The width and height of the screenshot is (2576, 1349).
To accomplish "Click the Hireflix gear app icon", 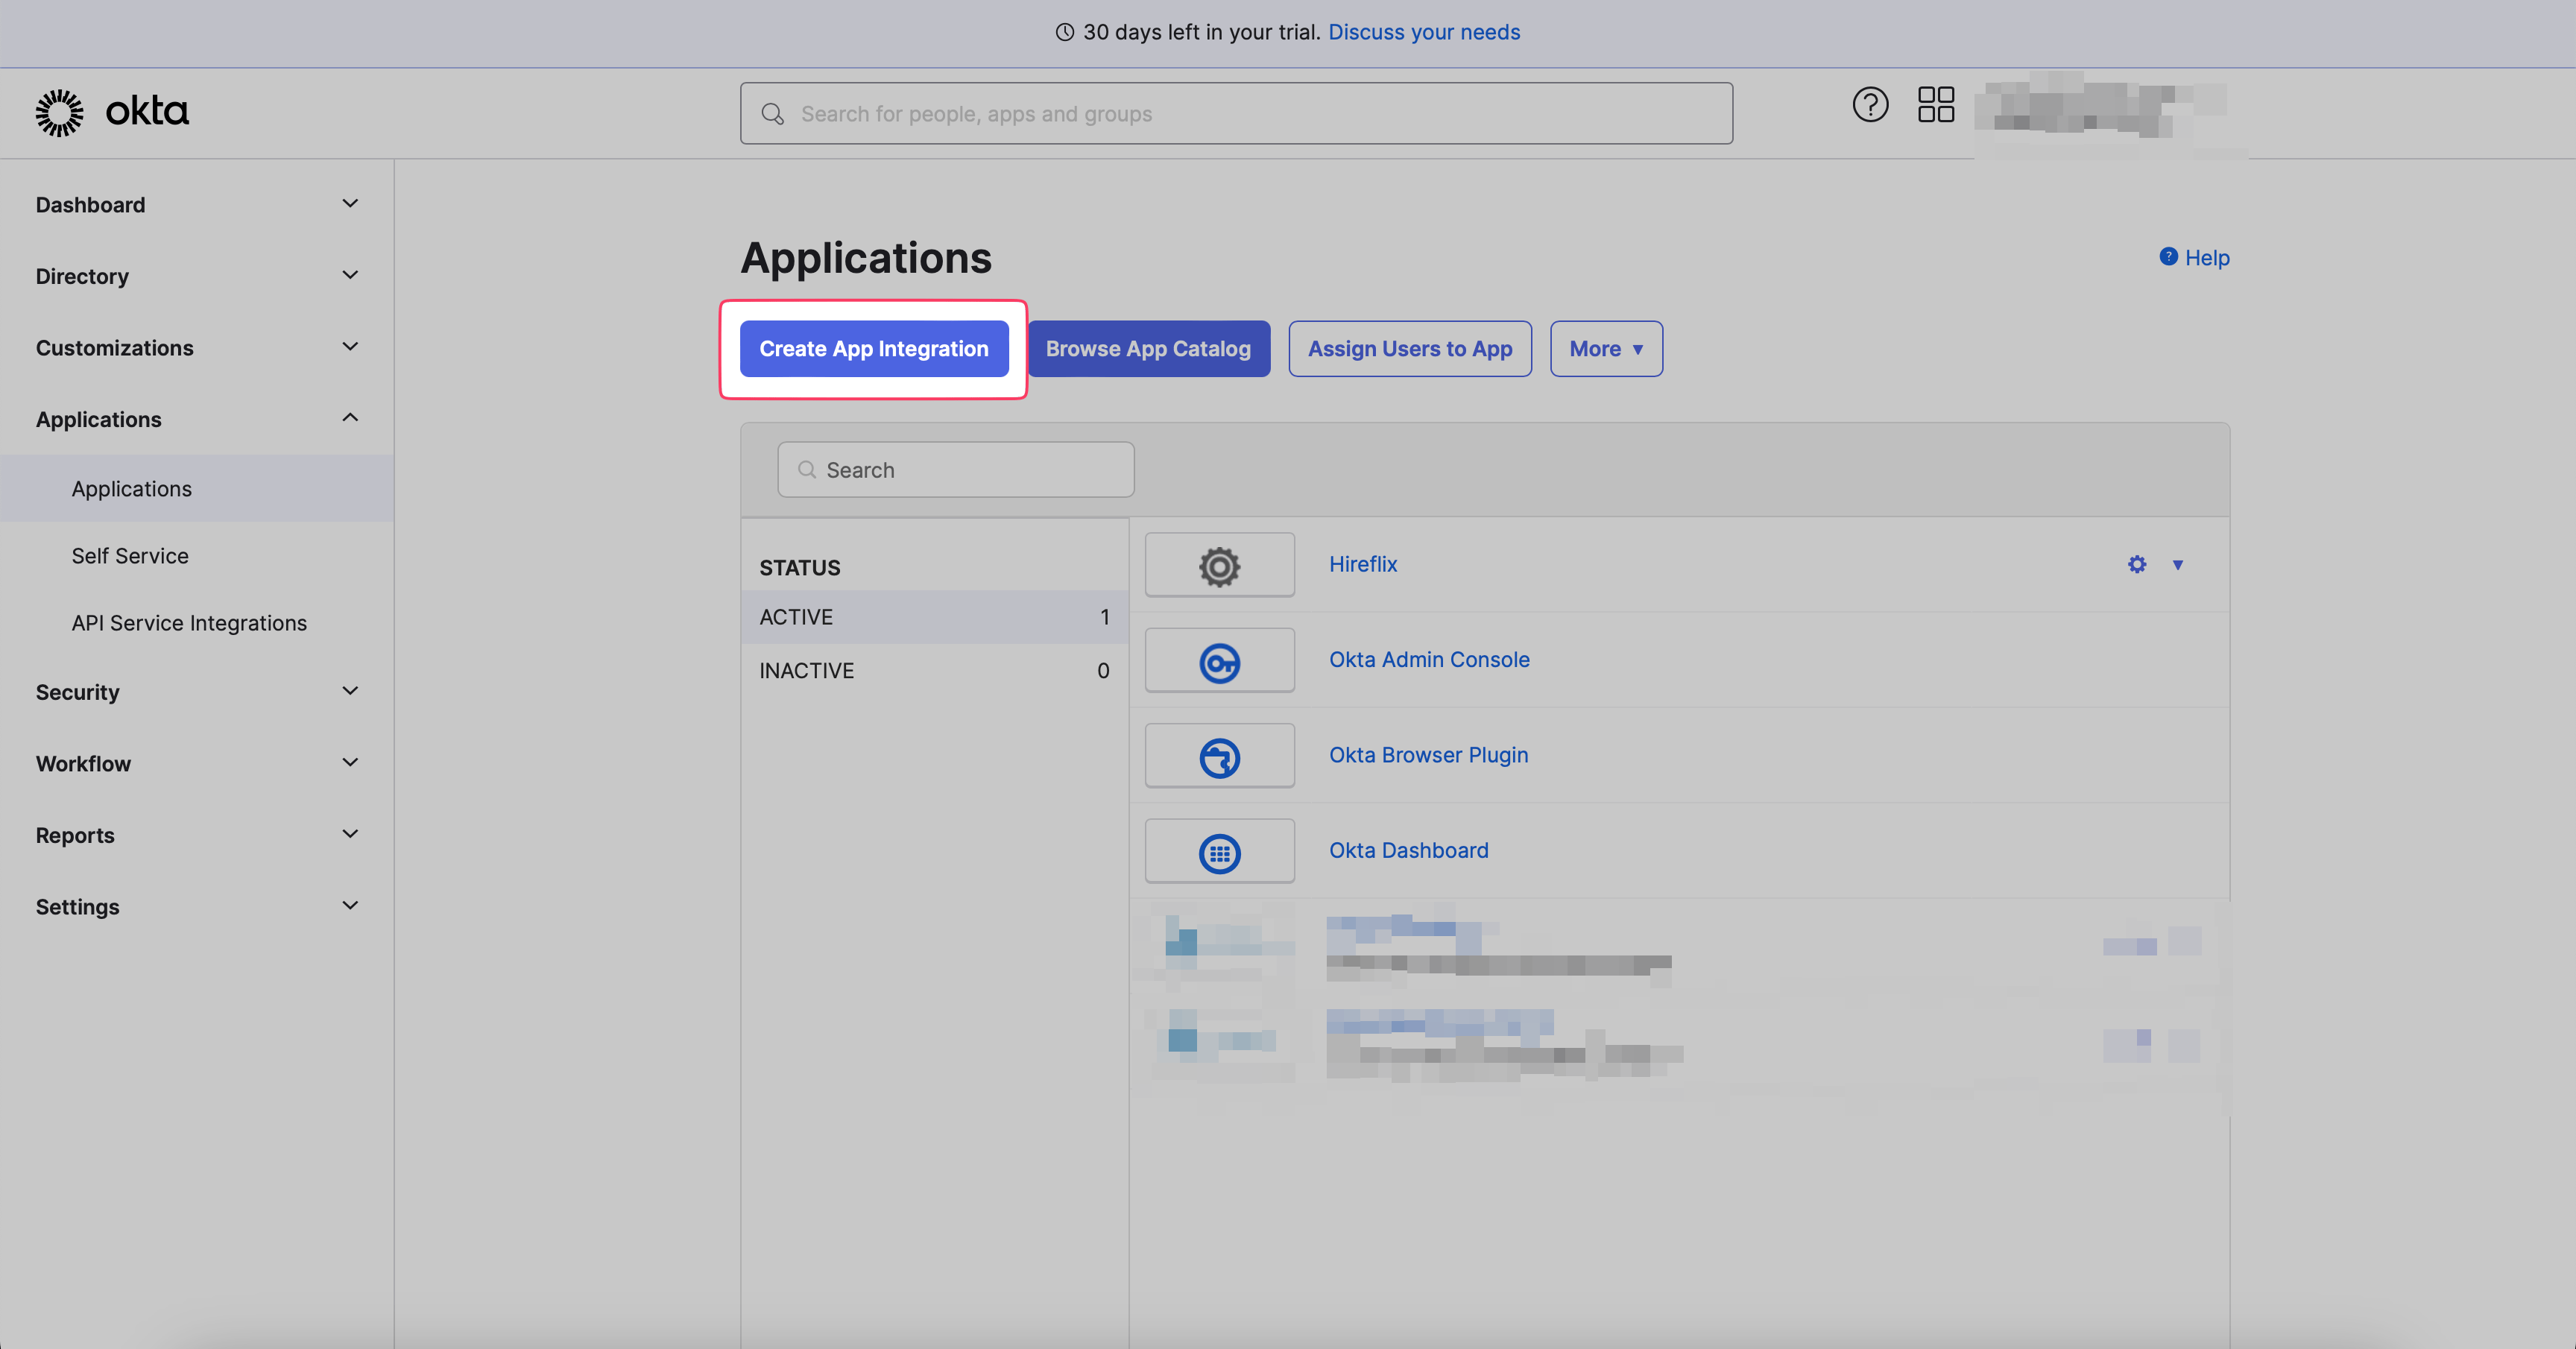I will (1219, 566).
